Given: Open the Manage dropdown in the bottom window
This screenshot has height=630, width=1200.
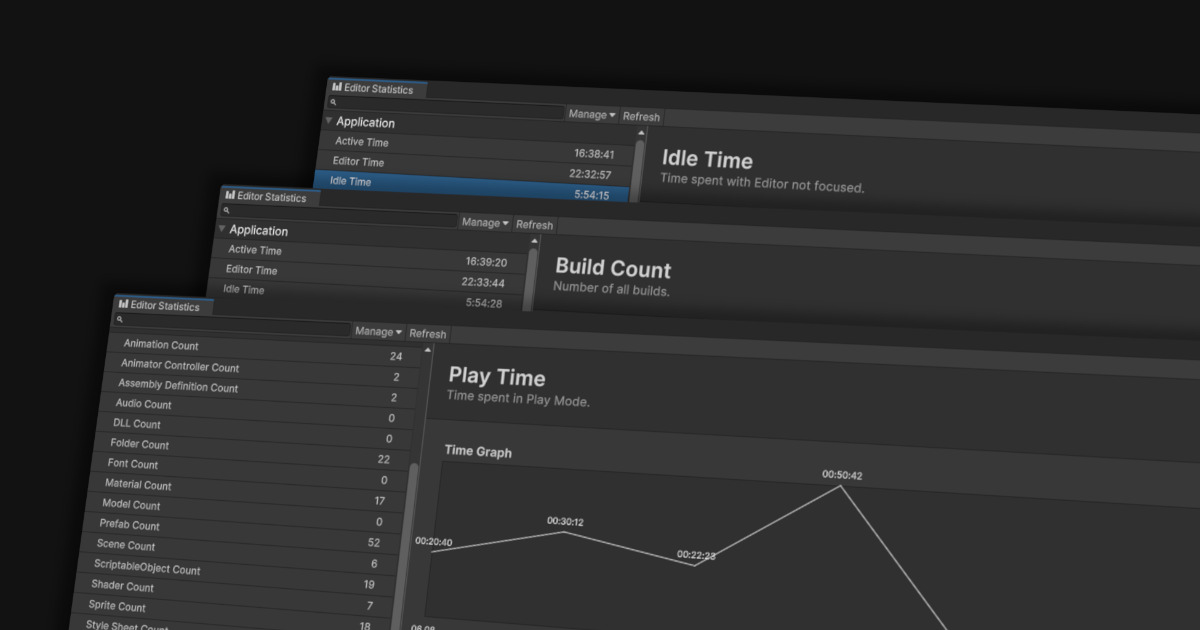Looking at the screenshot, I should 377,331.
